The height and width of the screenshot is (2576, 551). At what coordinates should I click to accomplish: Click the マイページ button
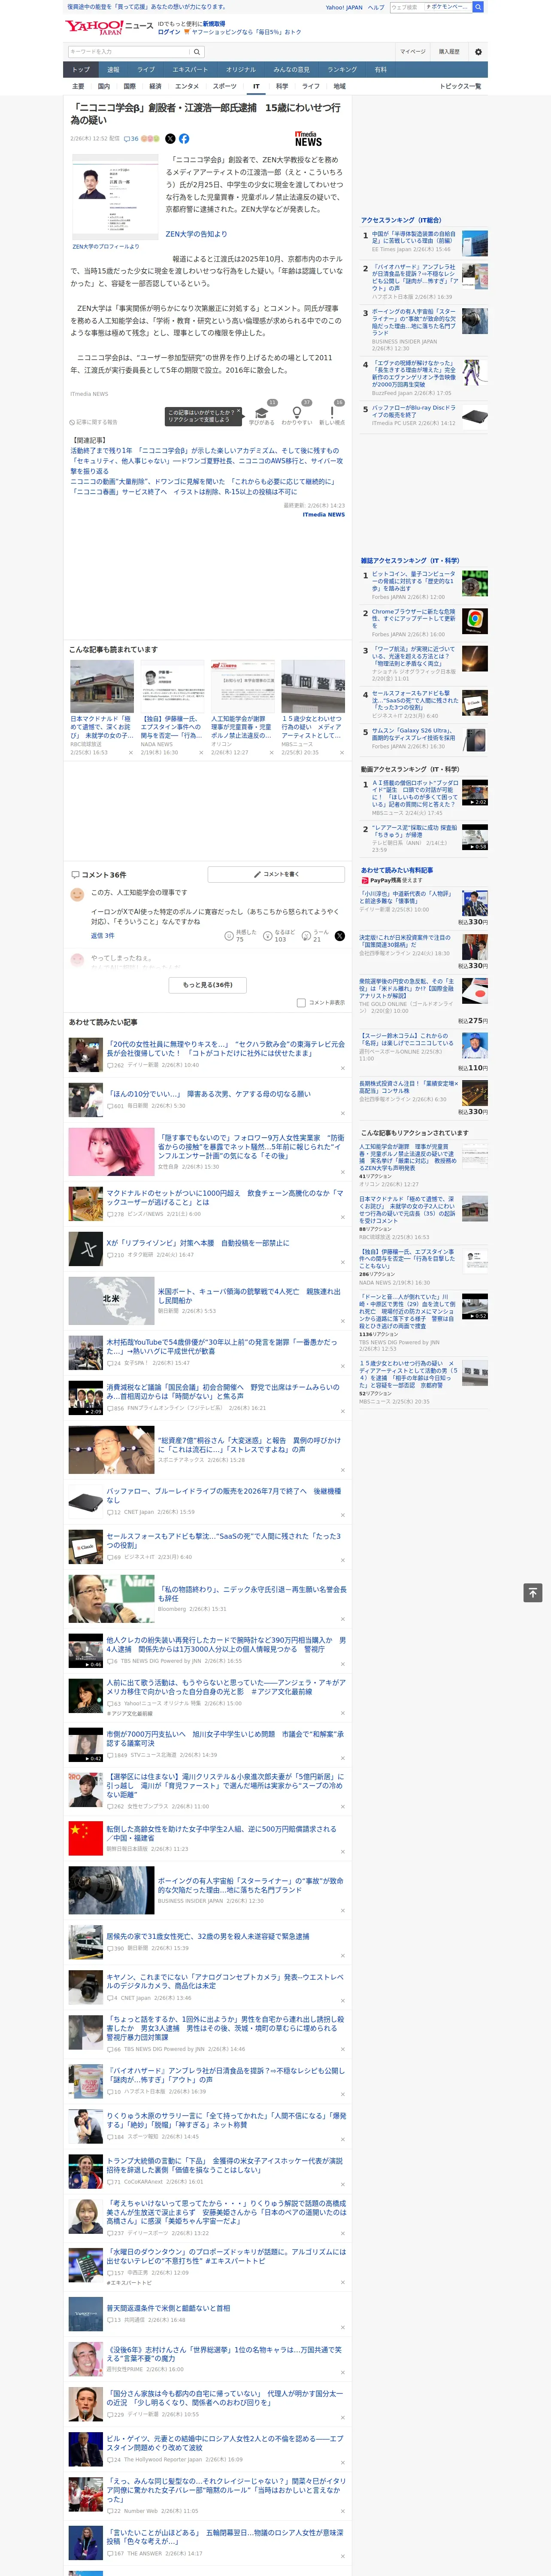pos(413,52)
